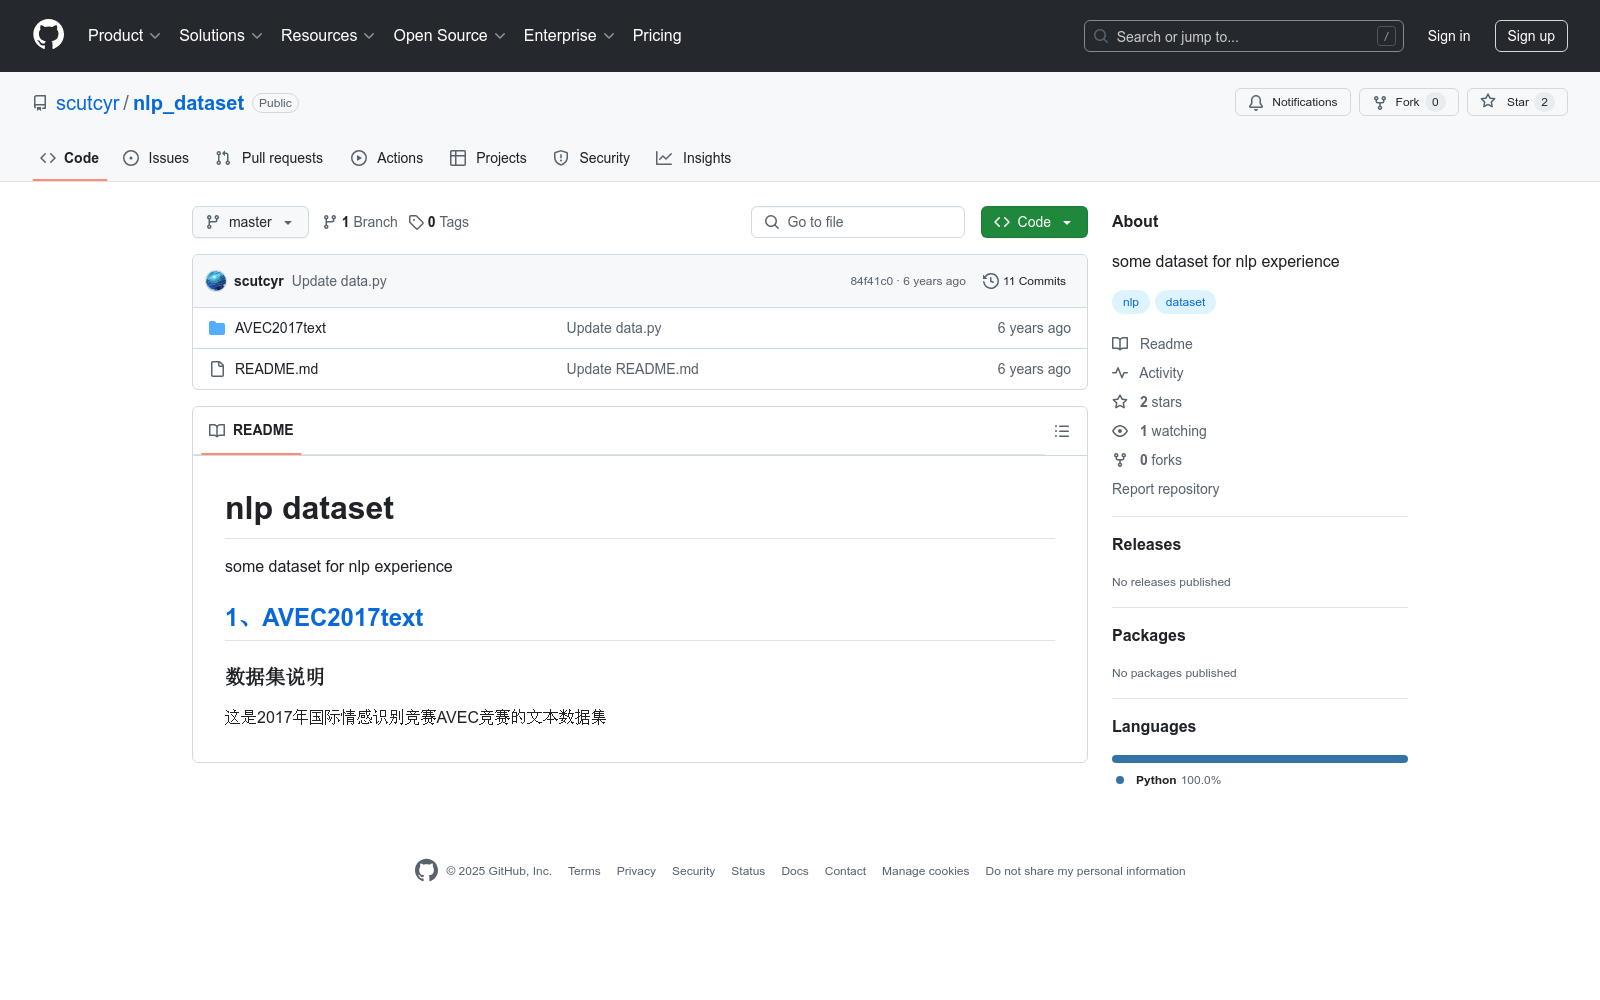The image size is (1600, 1000).
Task: Open the README.md file link
Action: click(x=276, y=369)
